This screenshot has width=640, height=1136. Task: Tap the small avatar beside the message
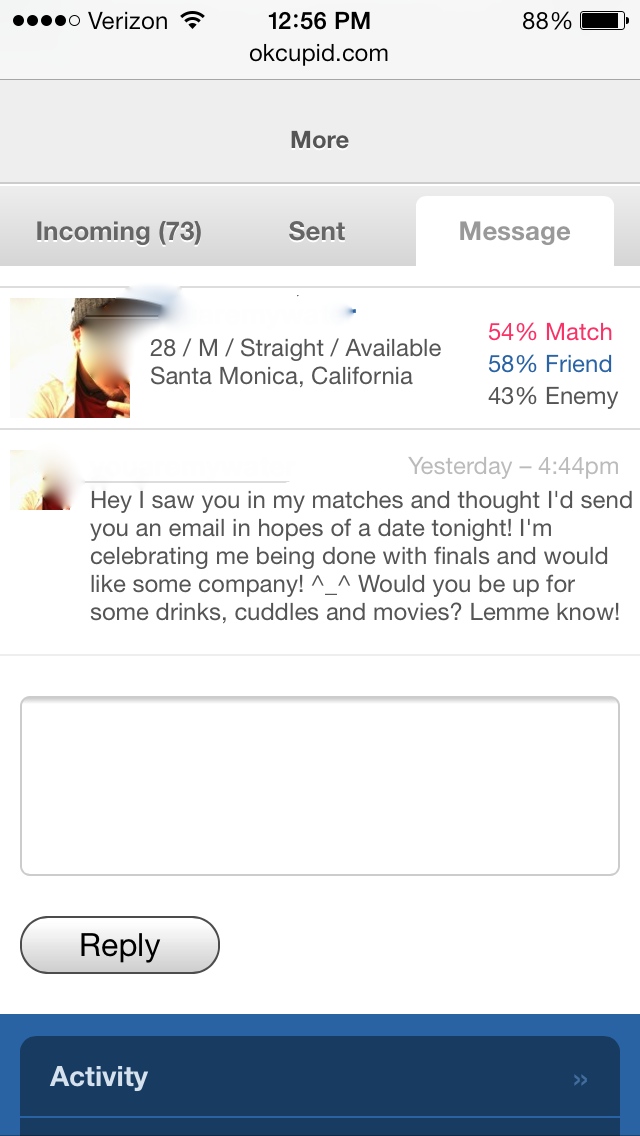(40, 480)
